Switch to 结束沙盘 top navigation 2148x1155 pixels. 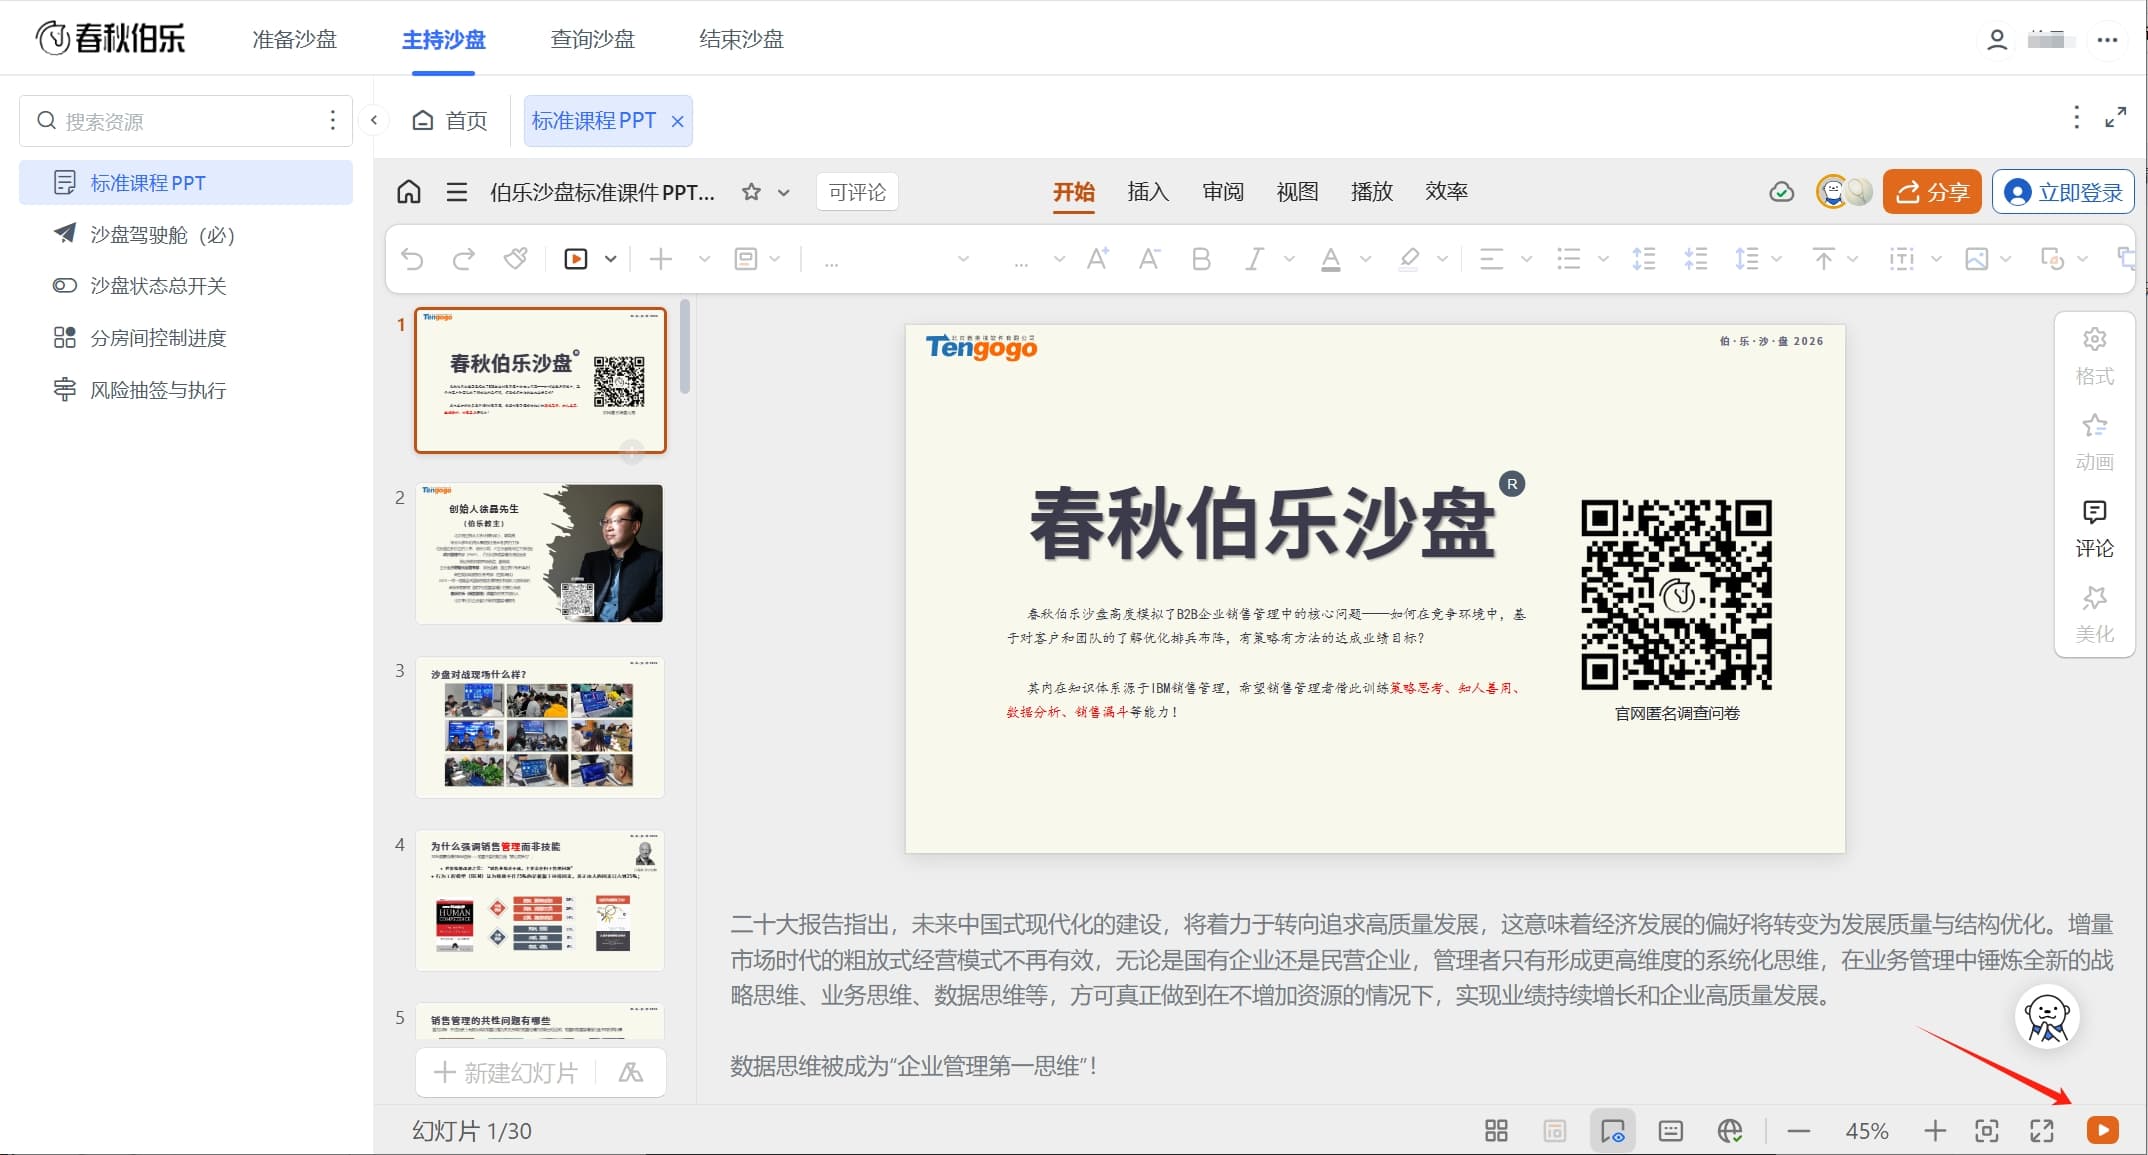pos(741,39)
